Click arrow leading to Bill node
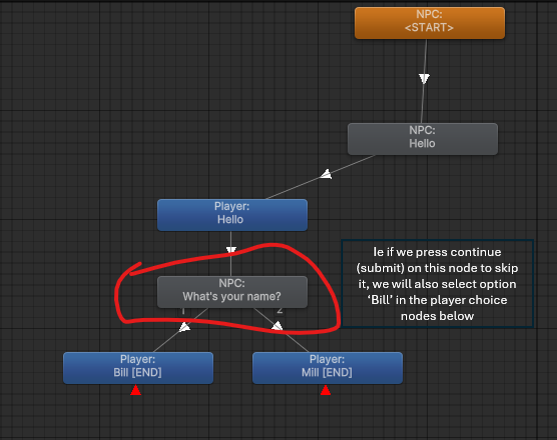 (x=184, y=327)
